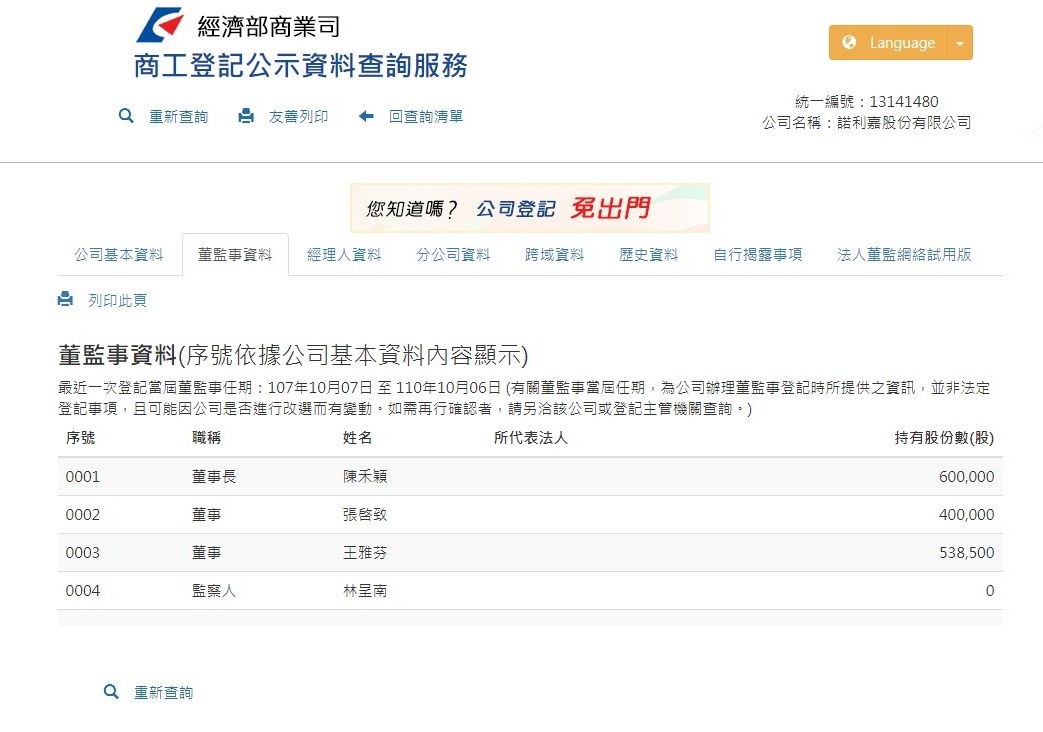Open the 友善列印 link
This screenshot has width=1043, height=732.
298,116
